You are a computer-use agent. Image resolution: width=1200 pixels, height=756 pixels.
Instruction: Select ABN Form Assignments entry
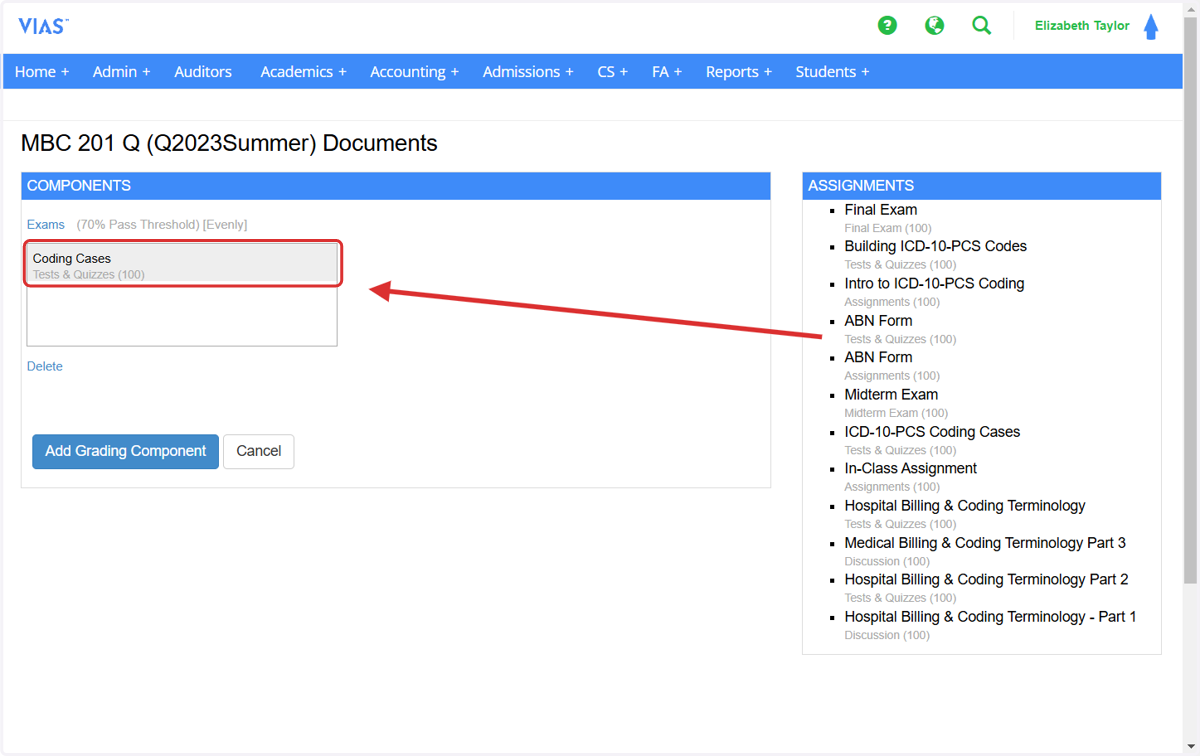(x=878, y=357)
